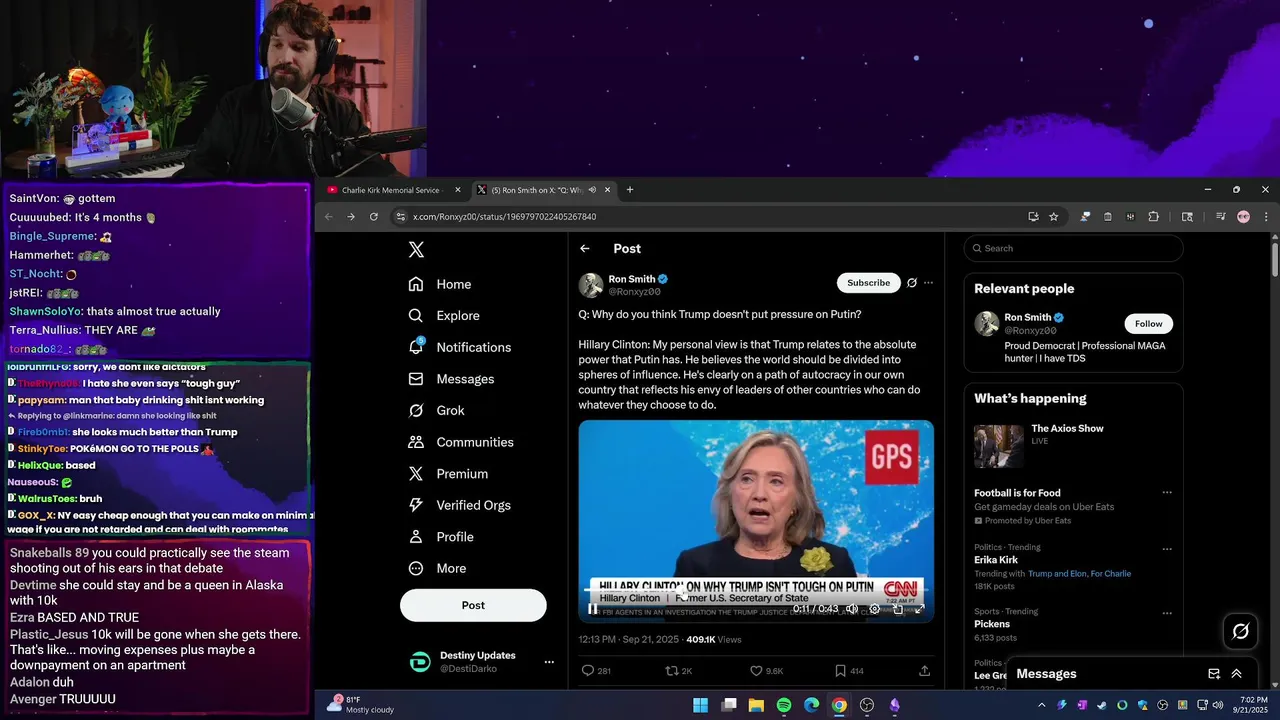This screenshot has height=720, width=1280.
Task: Compose new message in Messages drawer
Action: (1214, 674)
